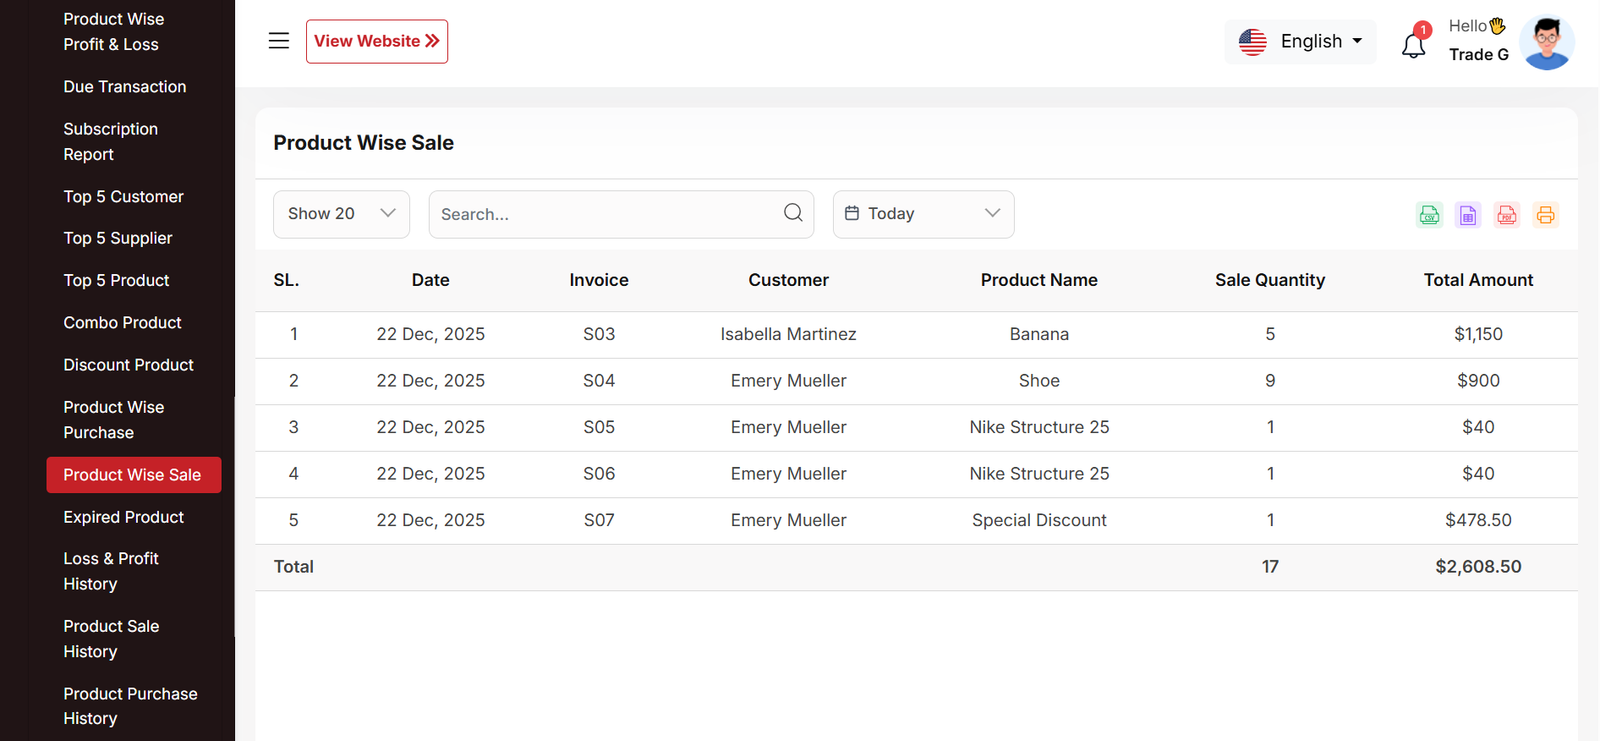This screenshot has height=741, width=1600.
Task: Export the report as CSV
Action: (x=1429, y=215)
